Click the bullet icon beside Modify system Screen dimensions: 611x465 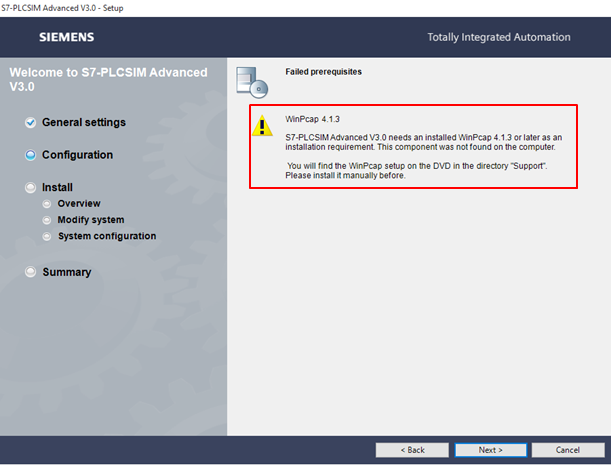pos(47,220)
